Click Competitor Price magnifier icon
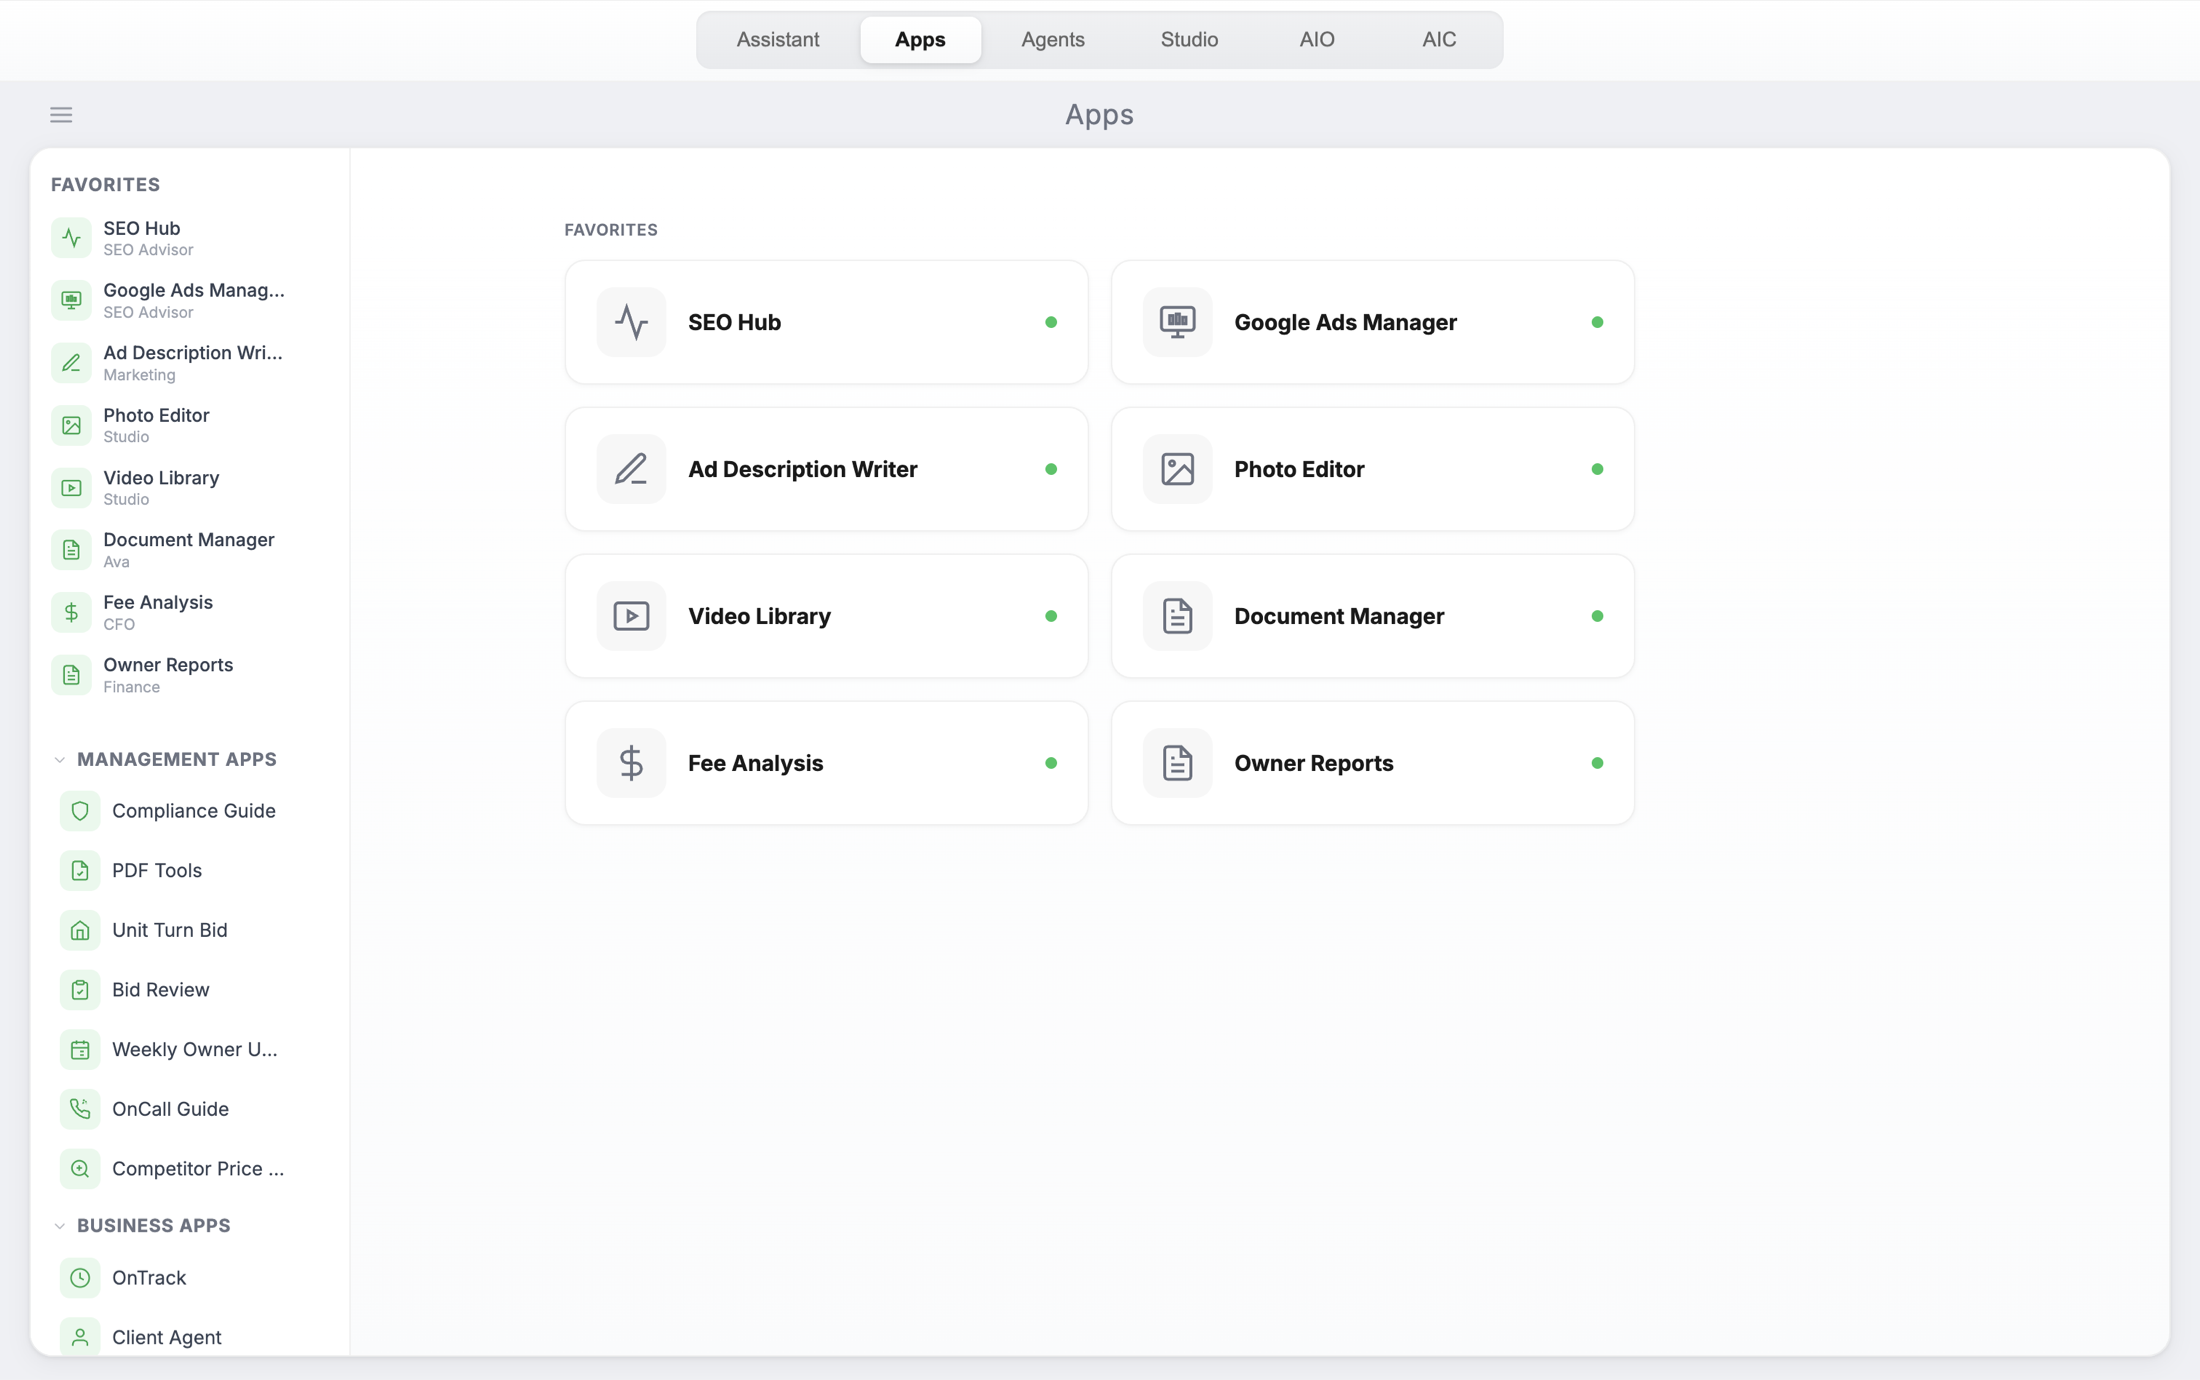This screenshot has width=2200, height=1380. [x=80, y=1168]
